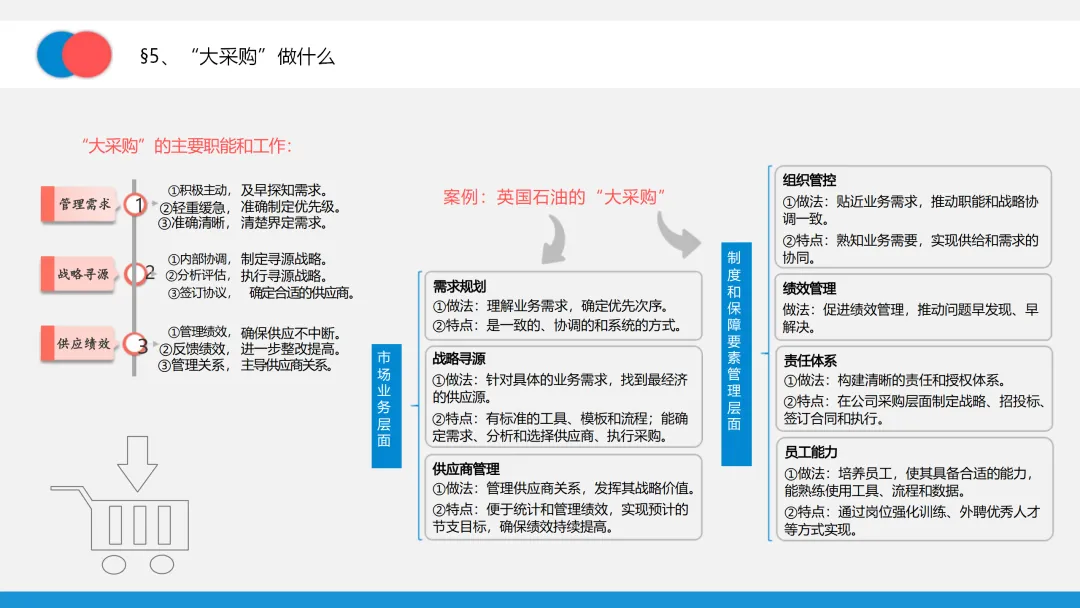The image size is (1080, 608).
Task: Click the 供应商管理 heading
Action: [466, 469]
